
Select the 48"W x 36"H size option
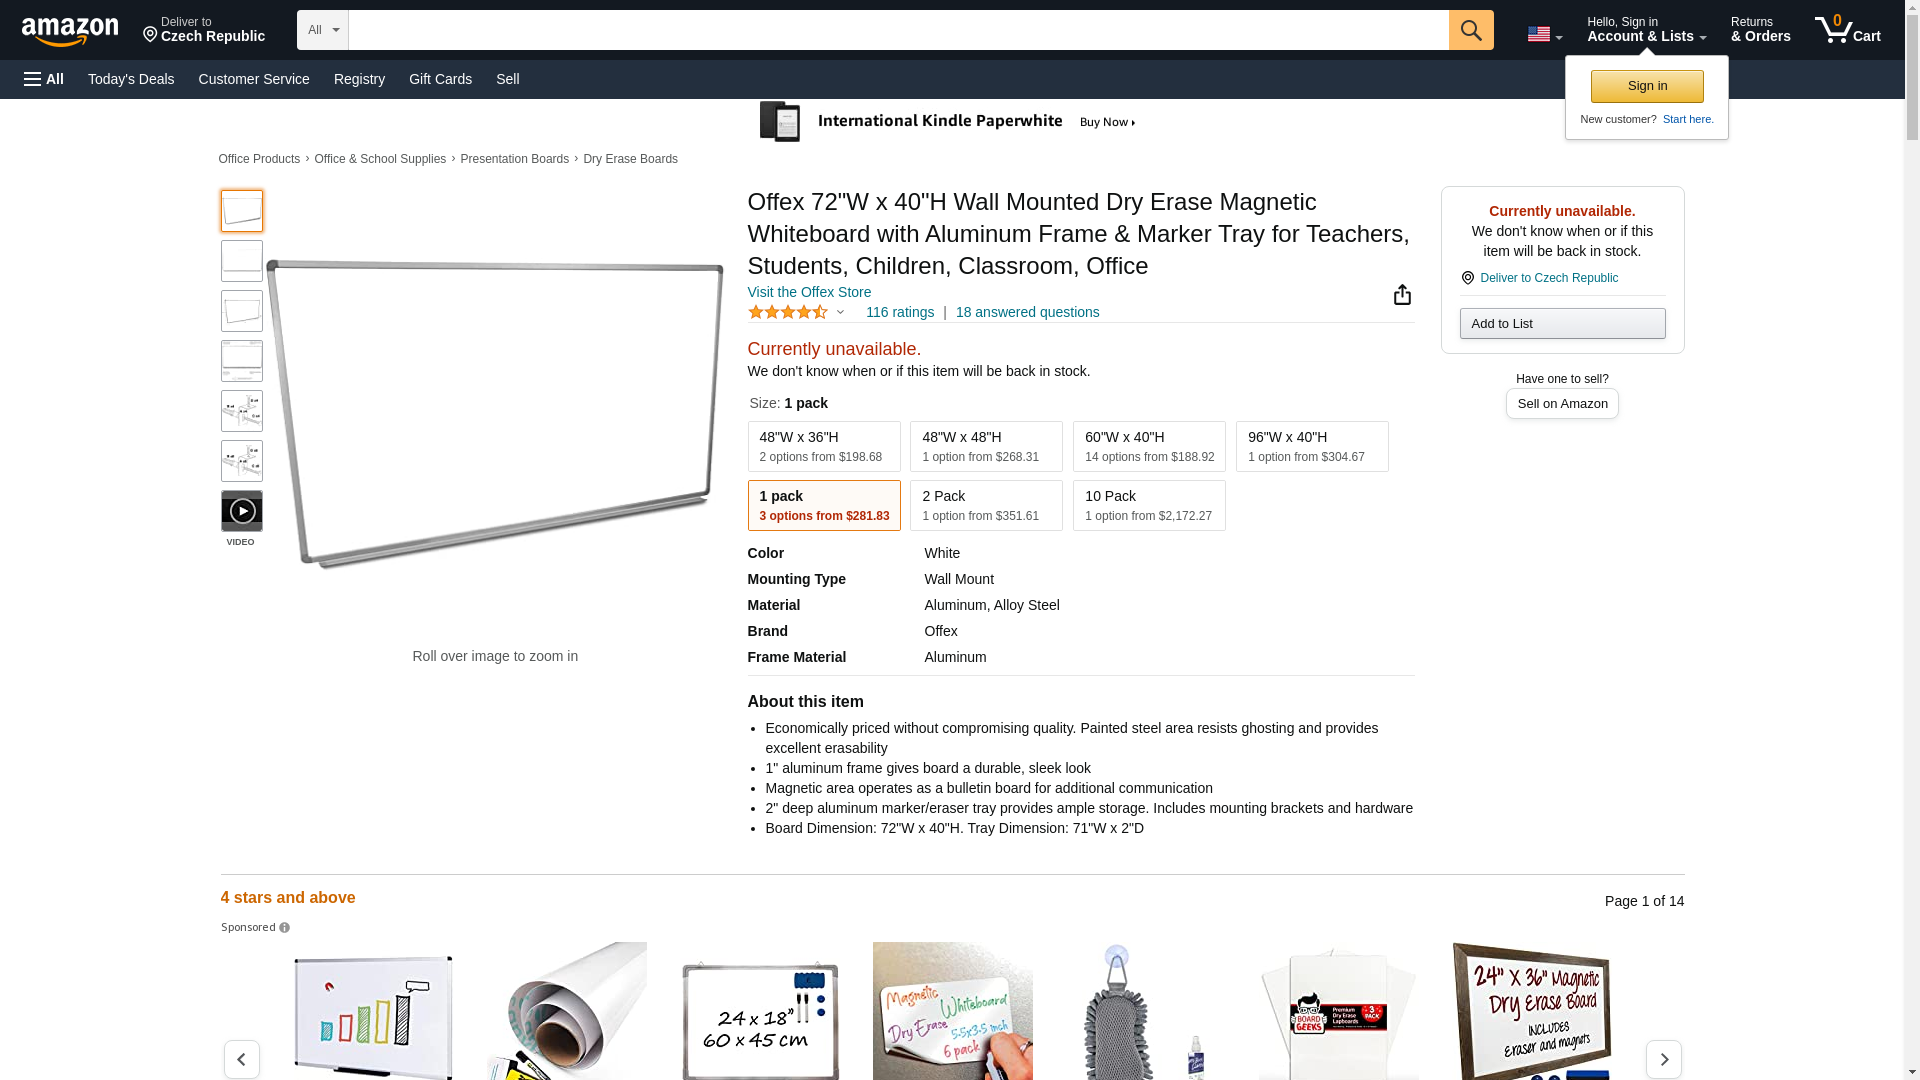(x=823, y=446)
